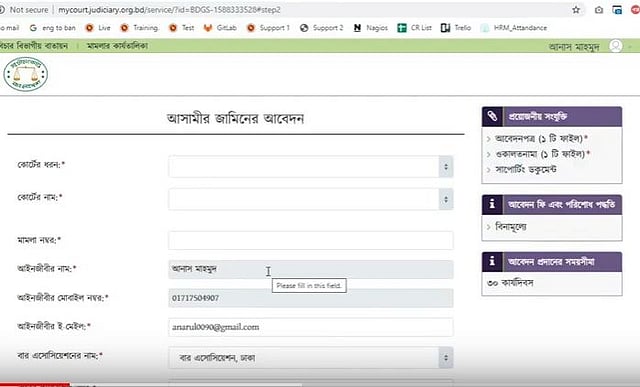The image size is (640, 387).
Task: Open the Nagios bookmark
Action: (371, 28)
